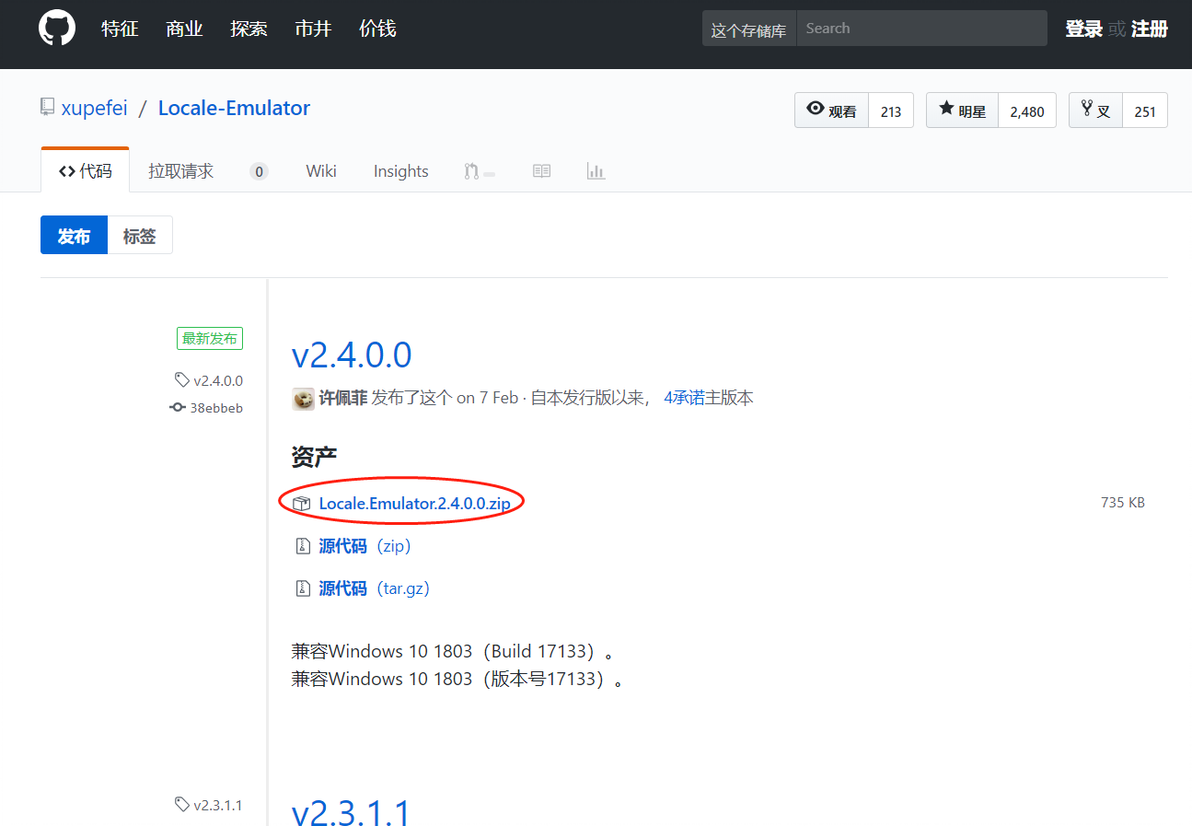Switch to the Wiki tab
This screenshot has height=826, width=1192.
321,171
